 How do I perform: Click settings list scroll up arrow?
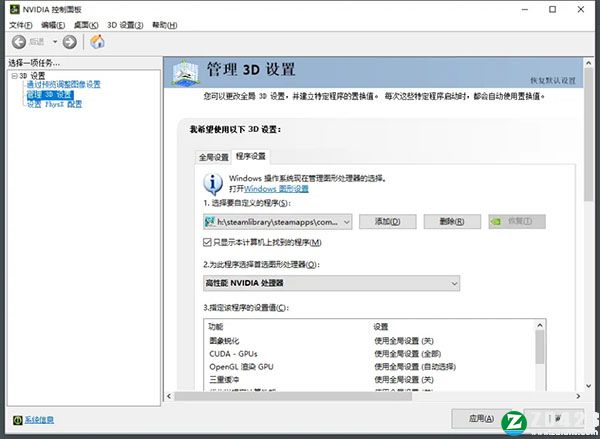[x=540, y=325]
